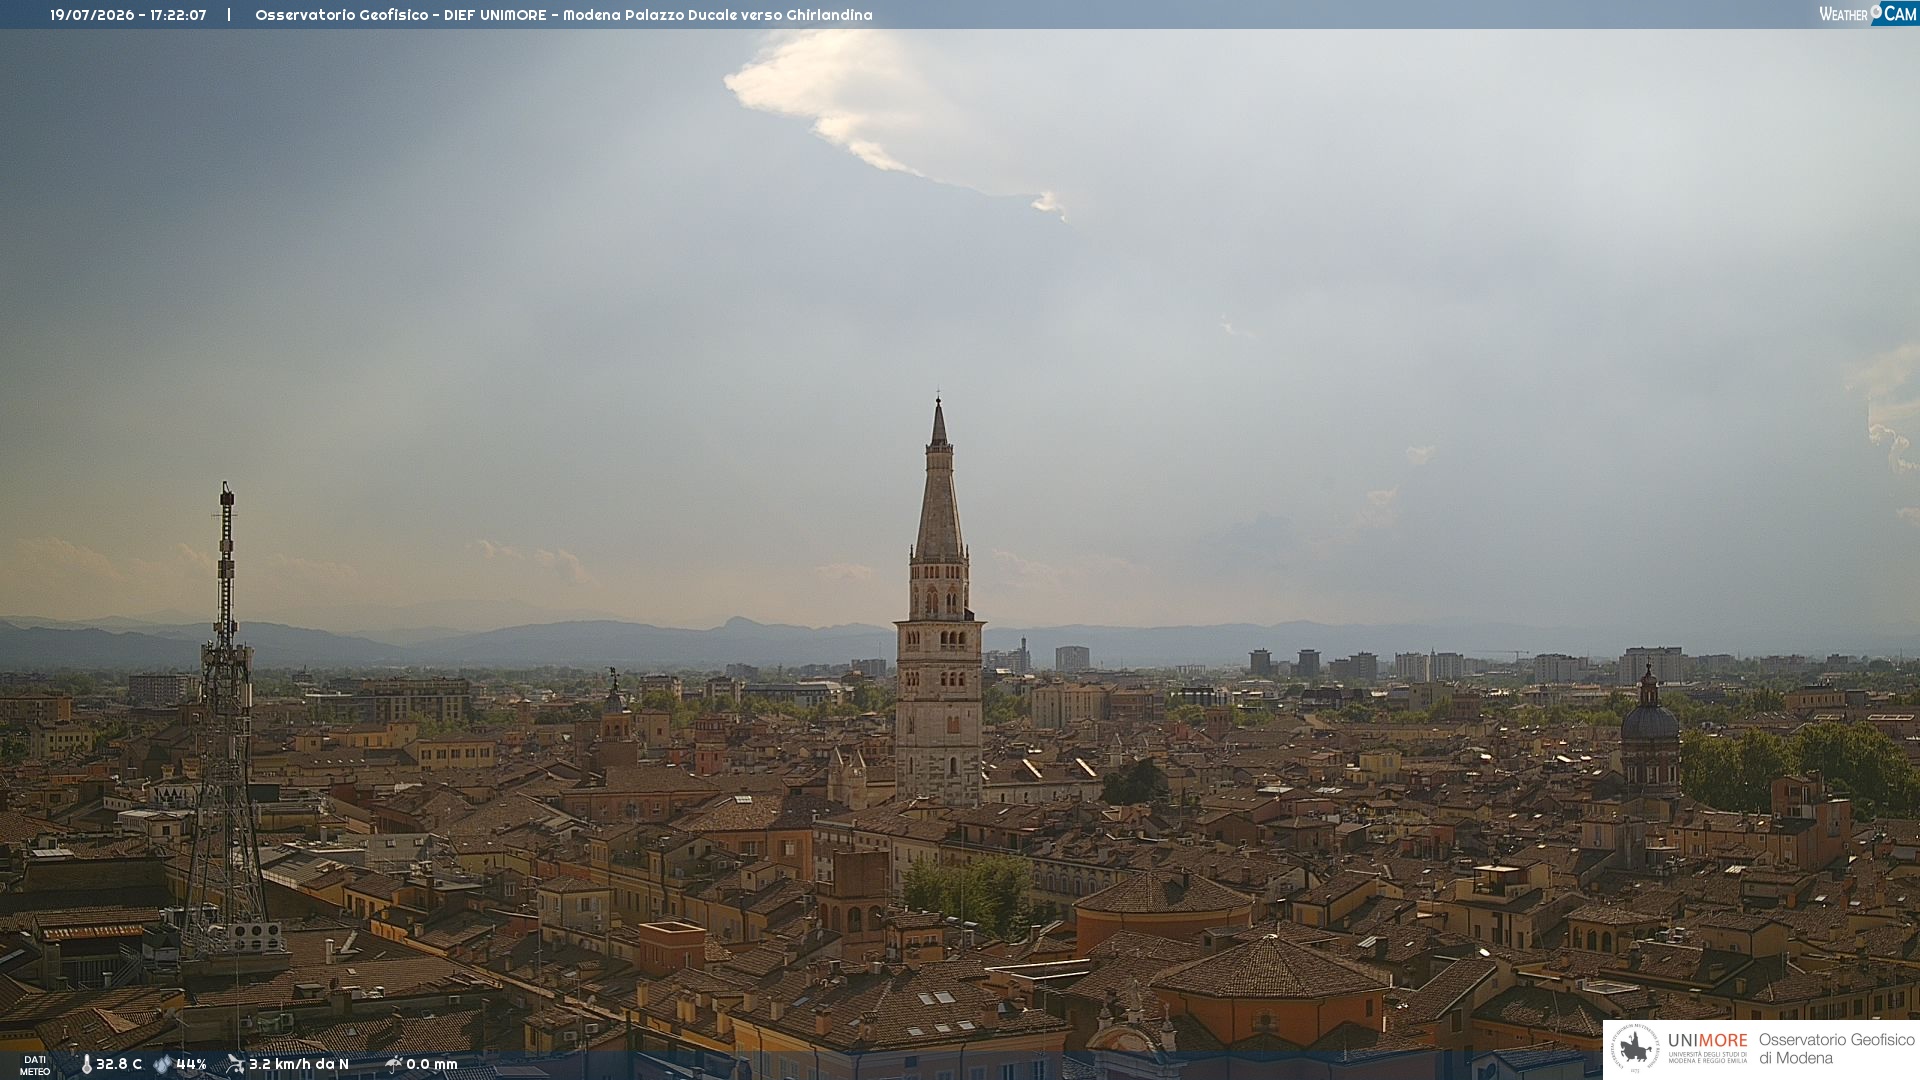
Task: Click the UNIMORE university seal emblem
Action: click(1635, 1049)
